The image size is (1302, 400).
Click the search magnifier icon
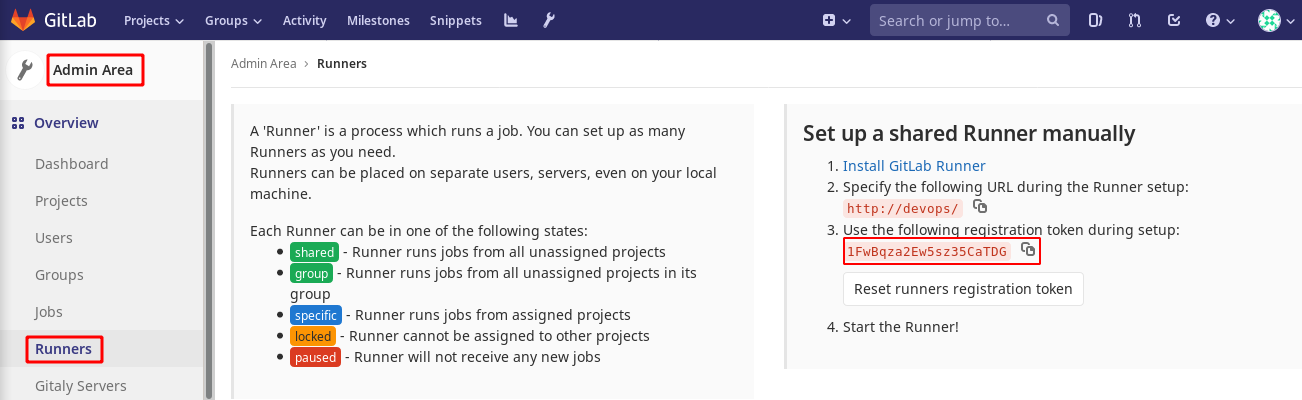click(1052, 20)
